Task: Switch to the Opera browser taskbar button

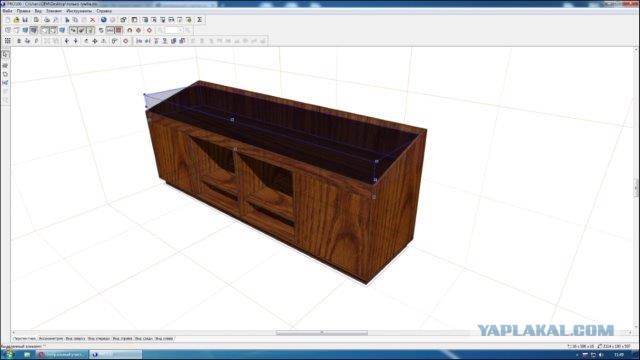Action: (62, 355)
